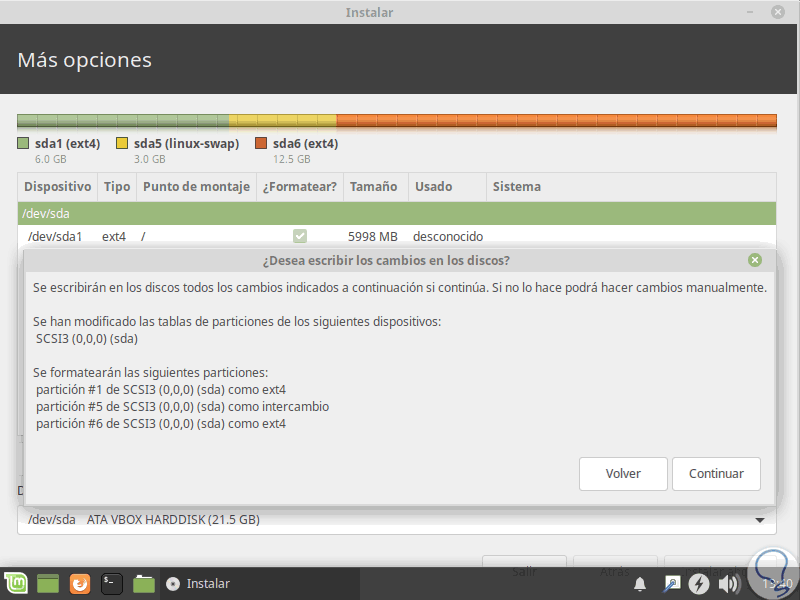This screenshot has width=800, height=600.
Task: Minimize the Instalar window
Action: 750,12
